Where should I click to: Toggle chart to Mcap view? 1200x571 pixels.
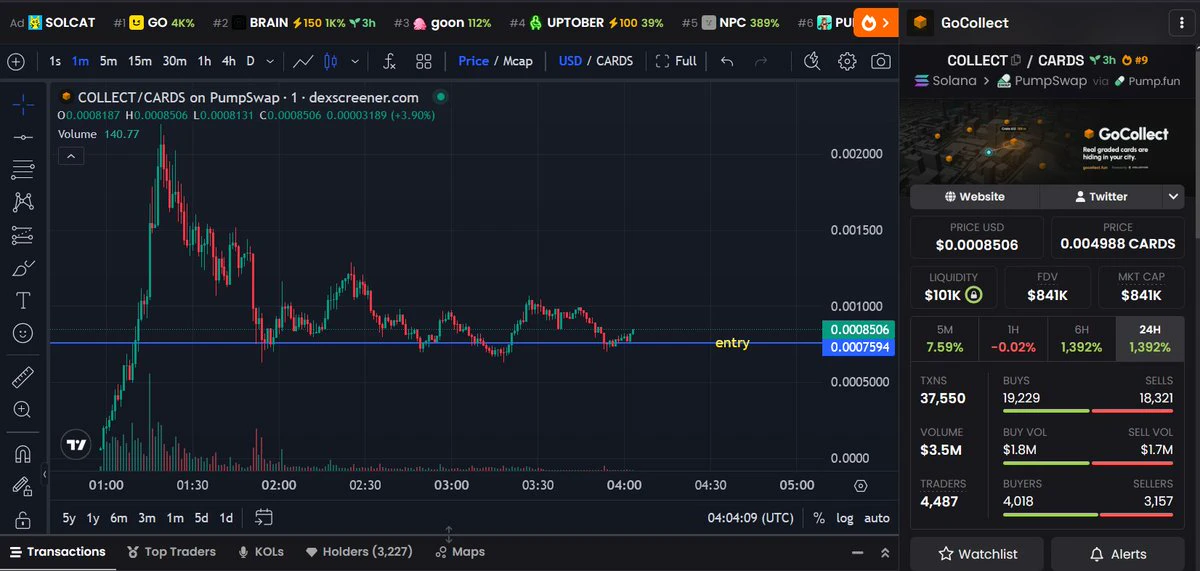pos(518,61)
